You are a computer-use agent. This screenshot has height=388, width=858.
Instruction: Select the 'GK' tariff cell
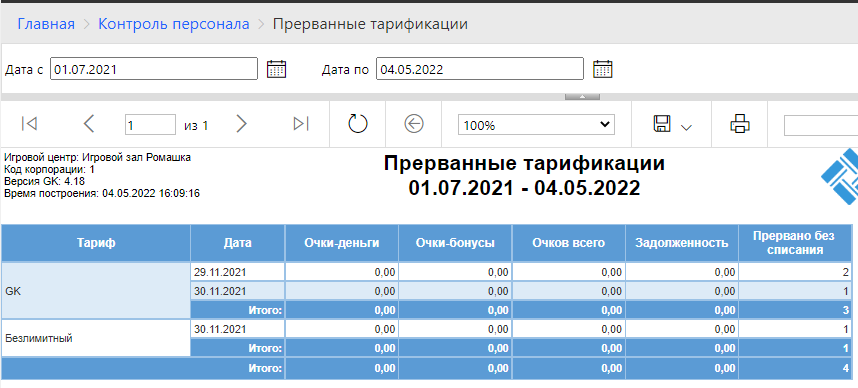(x=96, y=291)
